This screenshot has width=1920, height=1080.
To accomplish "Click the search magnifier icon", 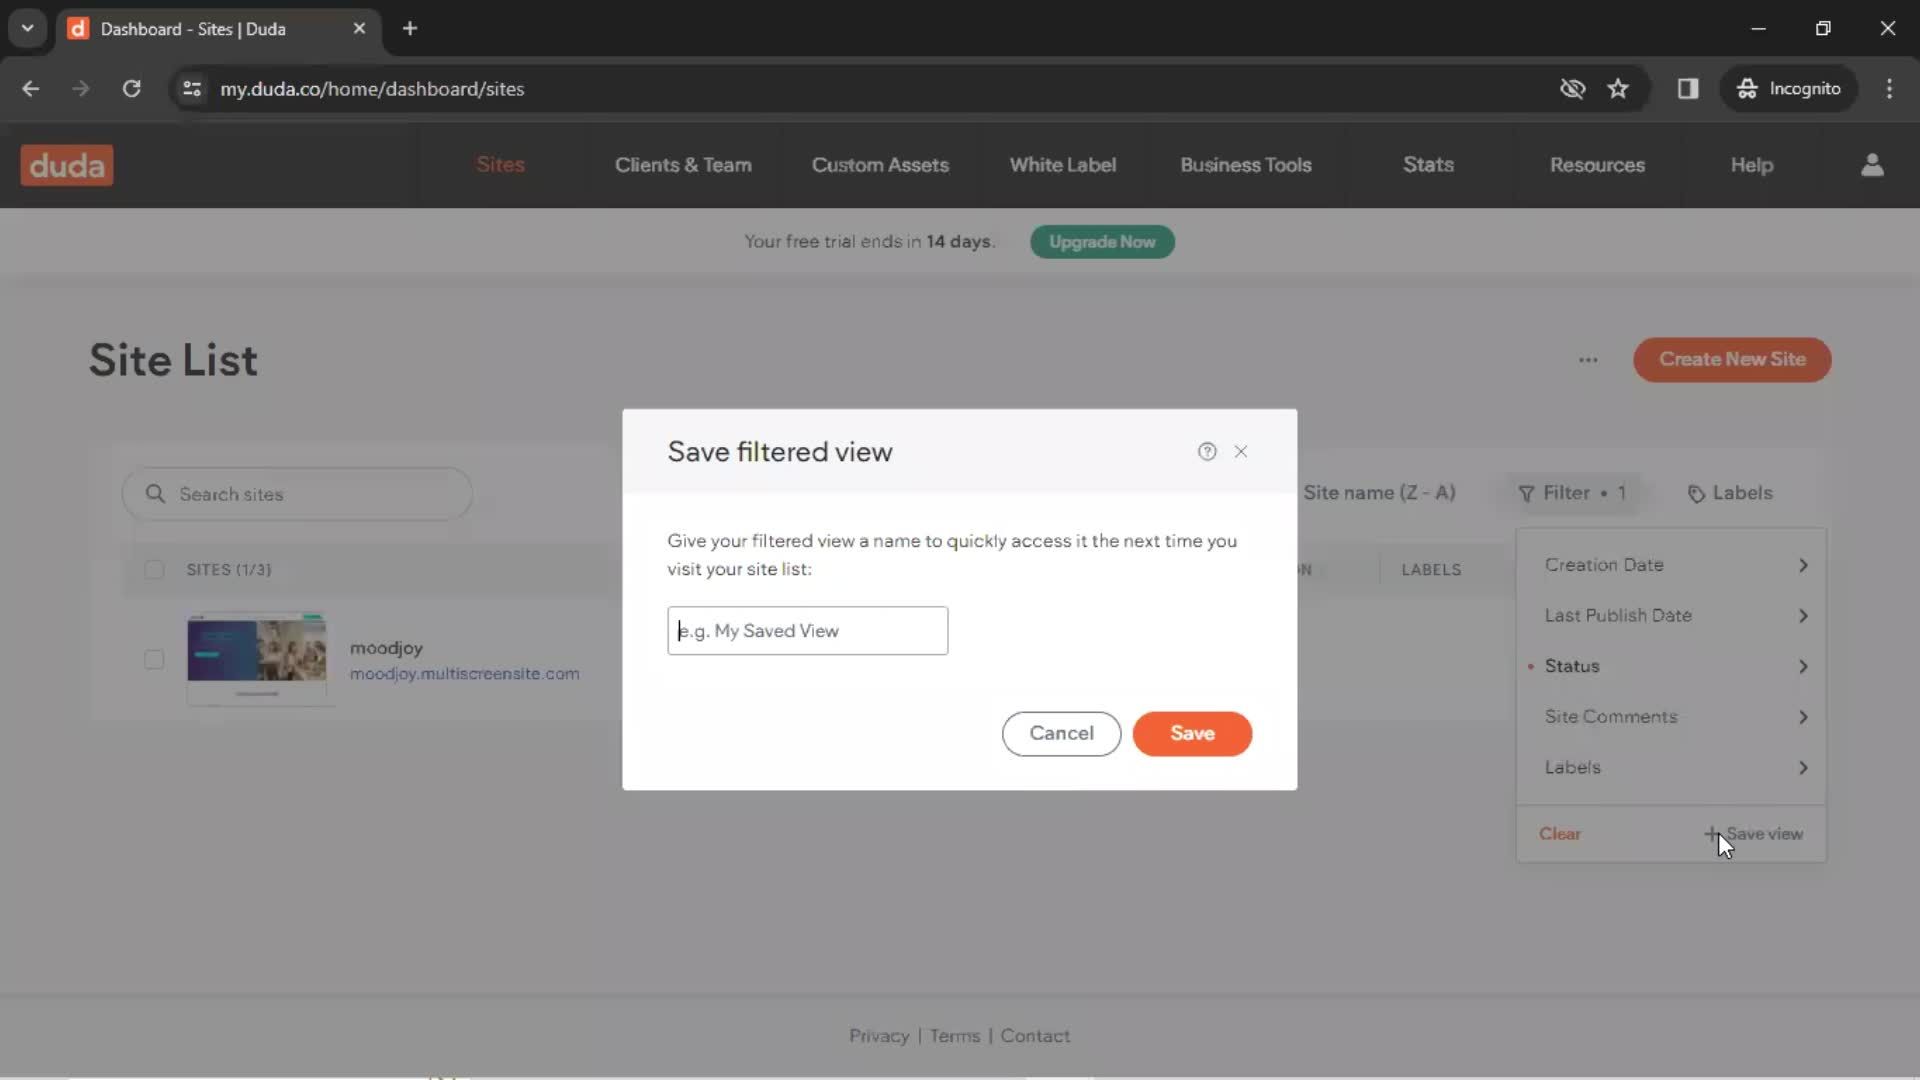I will (155, 494).
